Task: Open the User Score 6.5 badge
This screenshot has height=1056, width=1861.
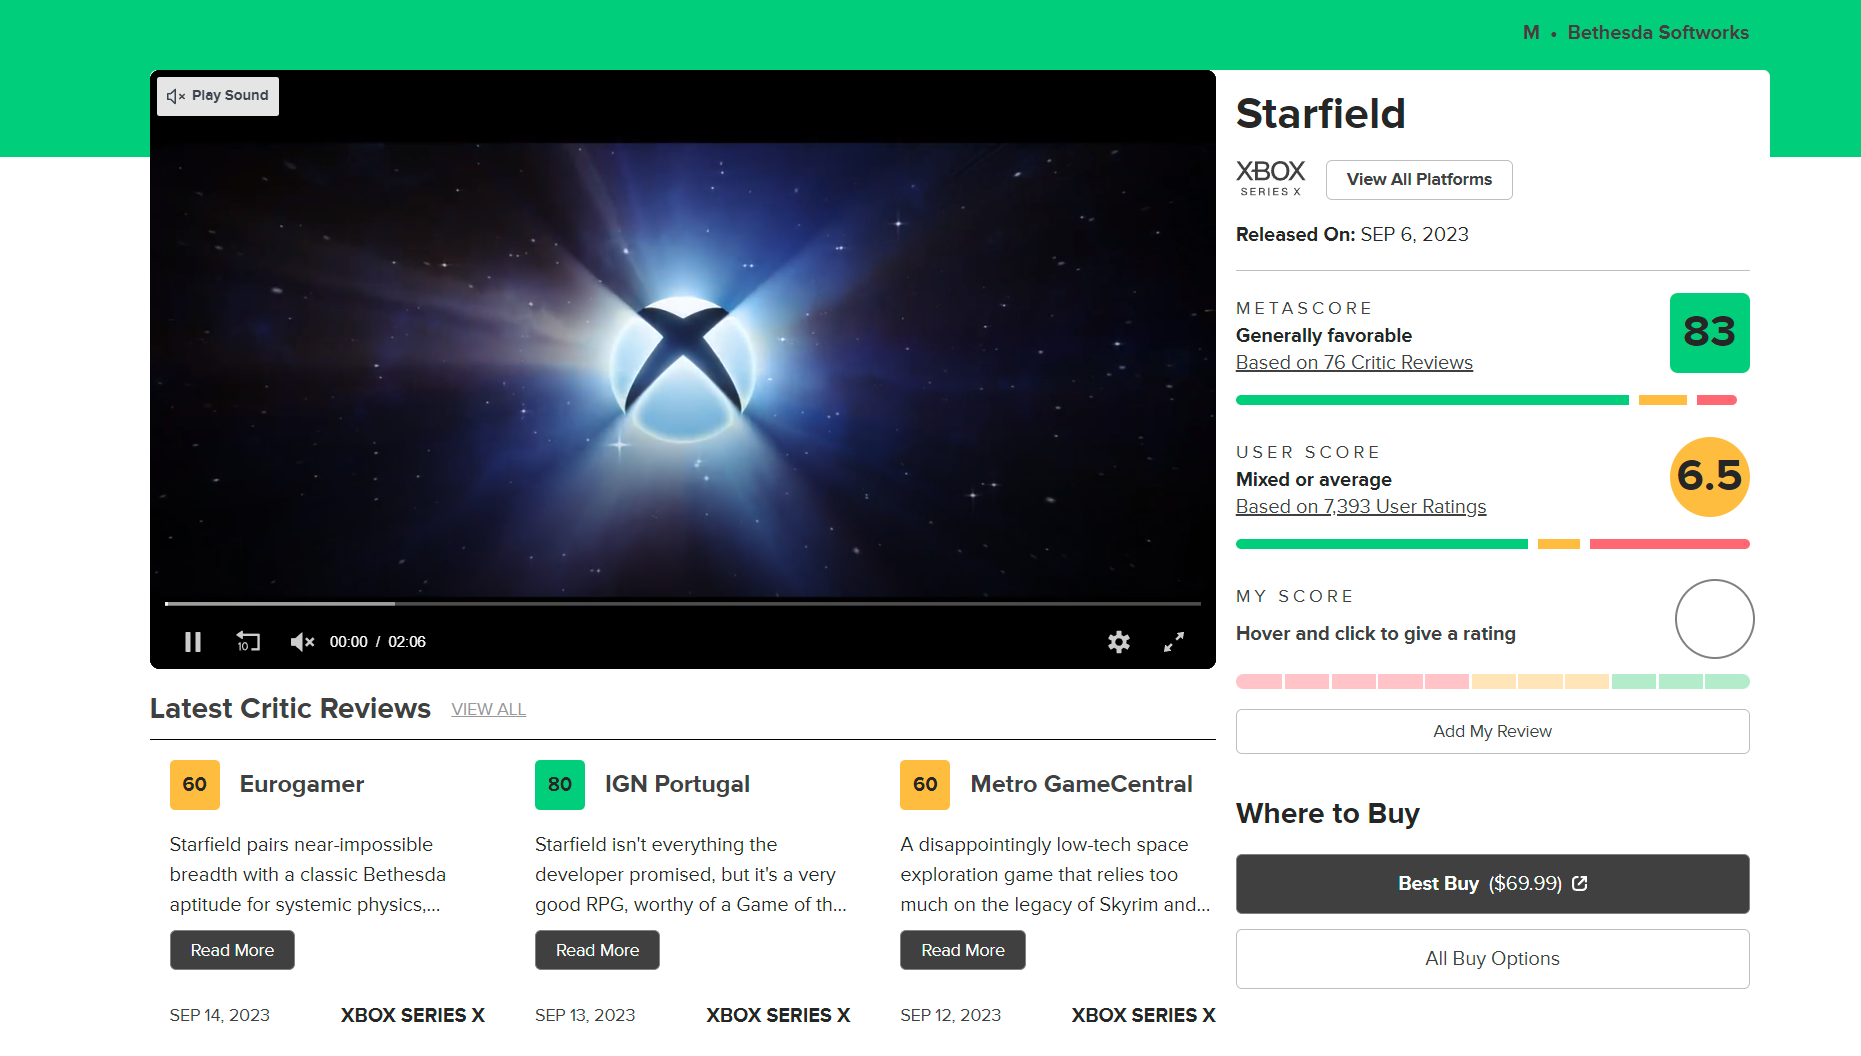Action: (1710, 477)
